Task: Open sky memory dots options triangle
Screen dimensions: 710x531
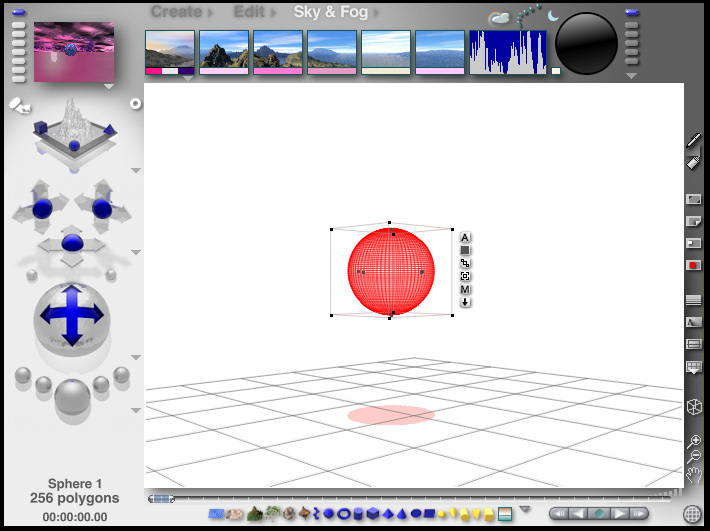Action: pos(632,76)
